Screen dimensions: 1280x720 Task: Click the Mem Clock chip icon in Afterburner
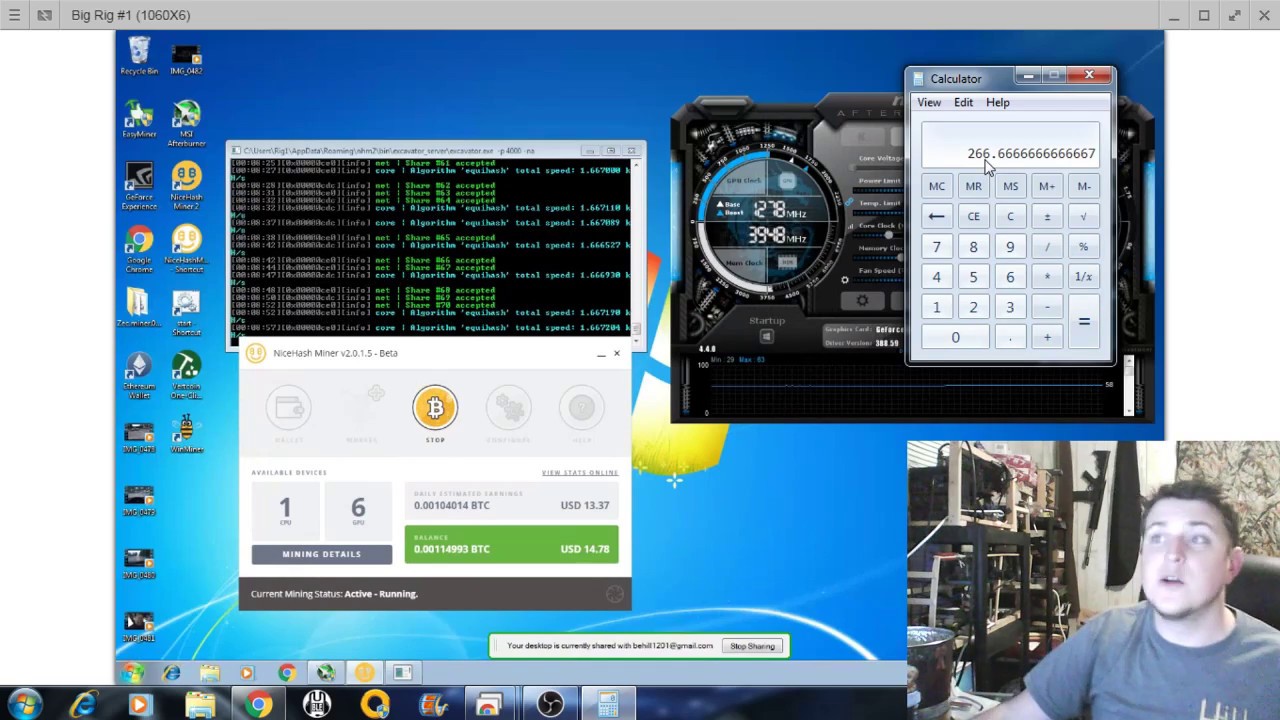pos(787,262)
